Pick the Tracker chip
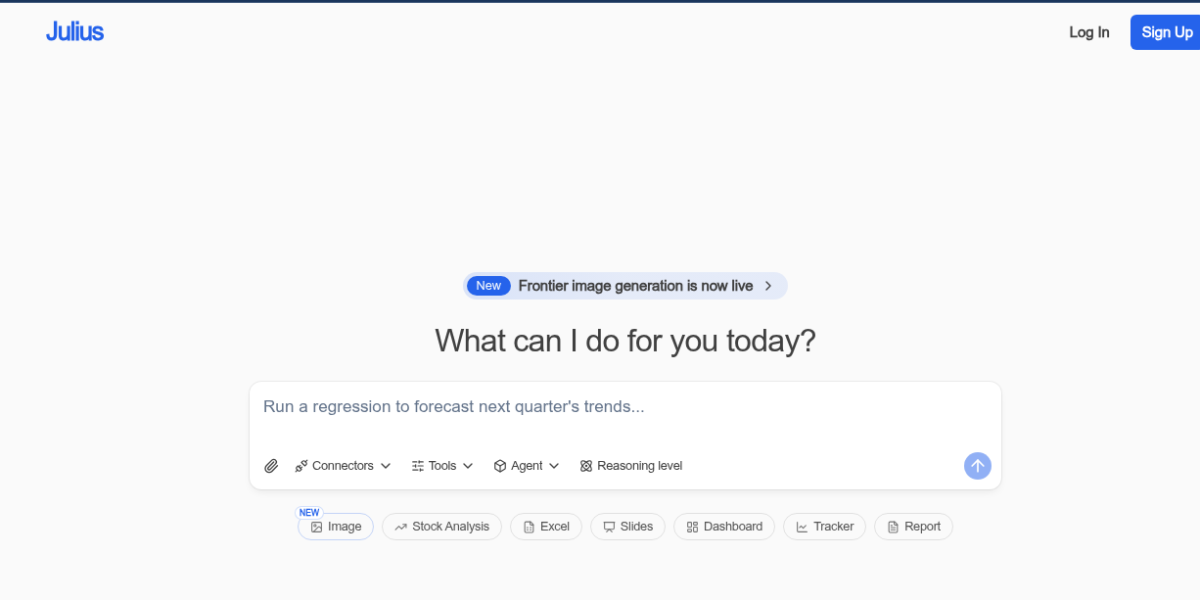 click(x=825, y=527)
